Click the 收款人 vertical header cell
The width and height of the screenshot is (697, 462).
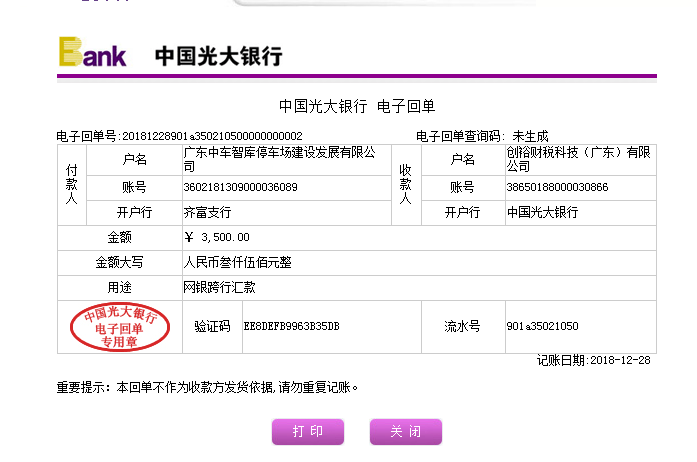click(406, 185)
